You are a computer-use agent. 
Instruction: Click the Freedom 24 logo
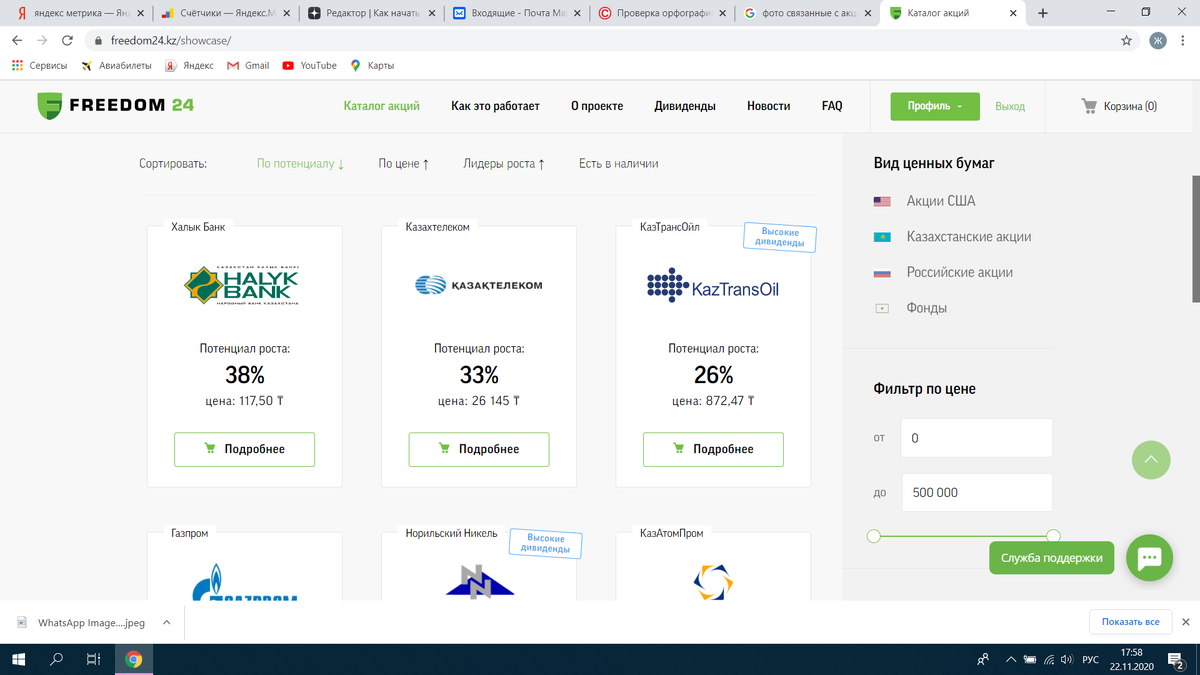(x=116, y=105)
